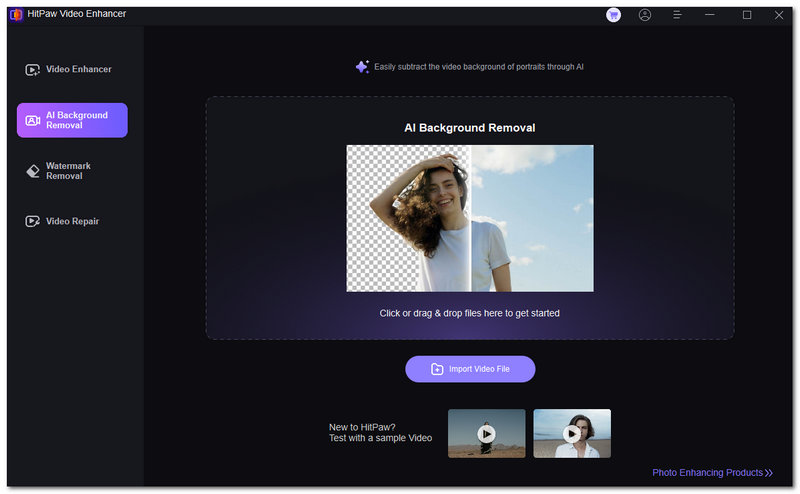Image resolution: width=800 pixels, height=494 pixels.
Task: Click the sparkle AI icon above drop zone
Action: coord(362,67)
